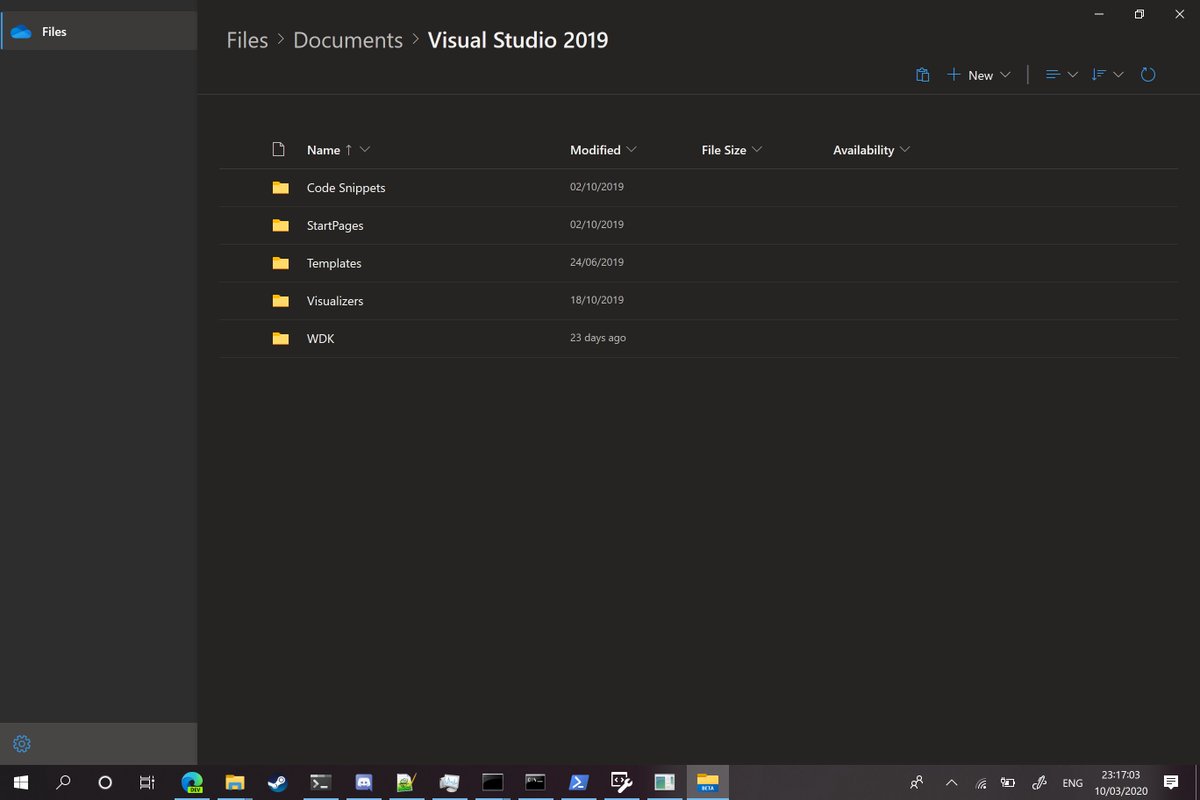The image size is (1200, 800).
Task: Click the file type column icon in header
Action: (x=279, y=150)
